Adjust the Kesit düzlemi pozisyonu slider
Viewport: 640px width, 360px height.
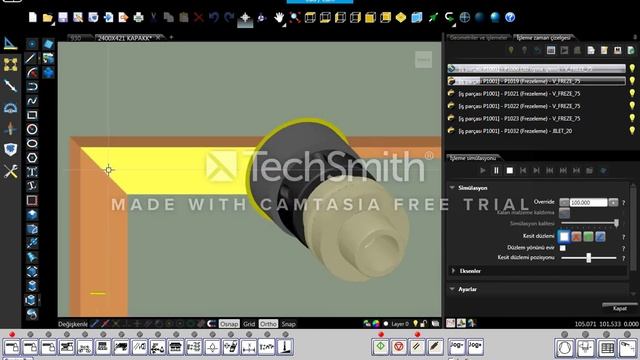click(x=589, y=258)
